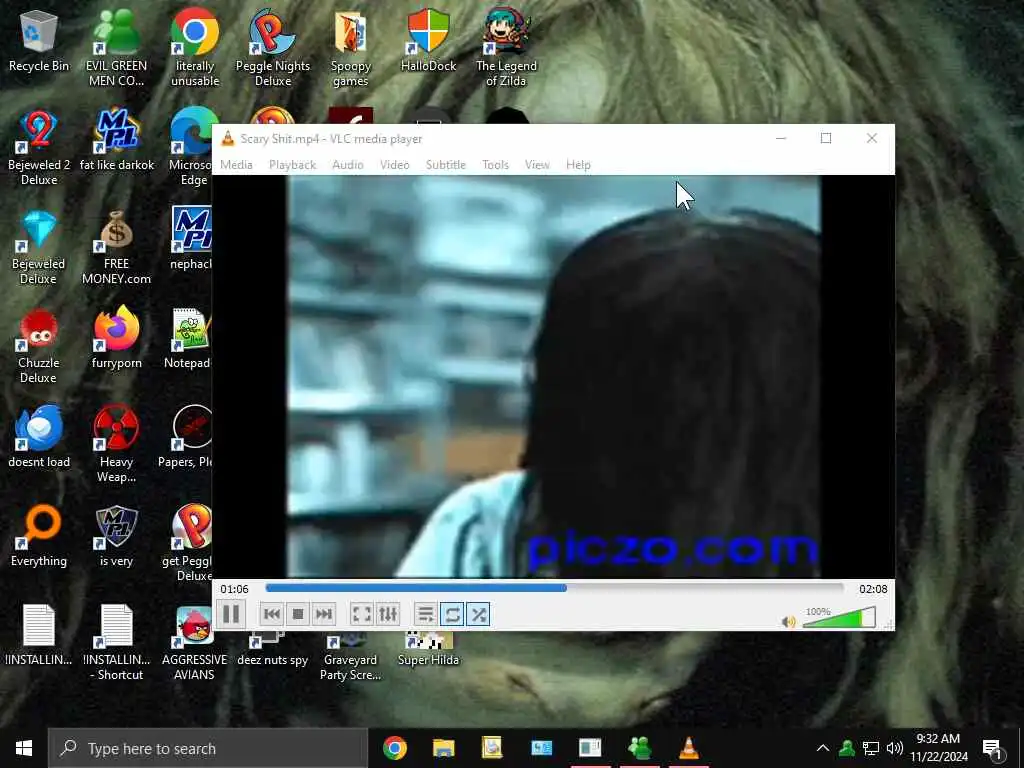Viewport: 1024px width, 768px height.
Task: Click the taskbar search box
Action: tap(208, 748)
